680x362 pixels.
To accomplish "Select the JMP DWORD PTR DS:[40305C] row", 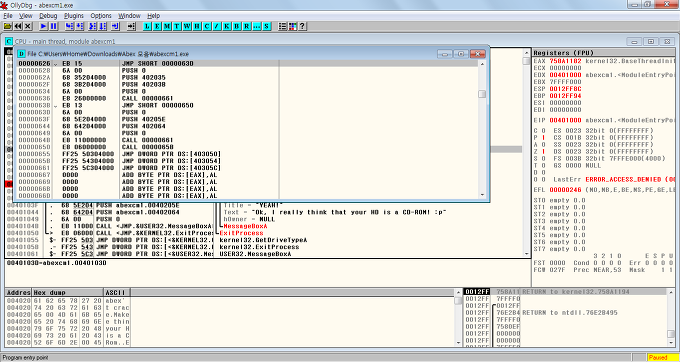I will tap(247, 168).
